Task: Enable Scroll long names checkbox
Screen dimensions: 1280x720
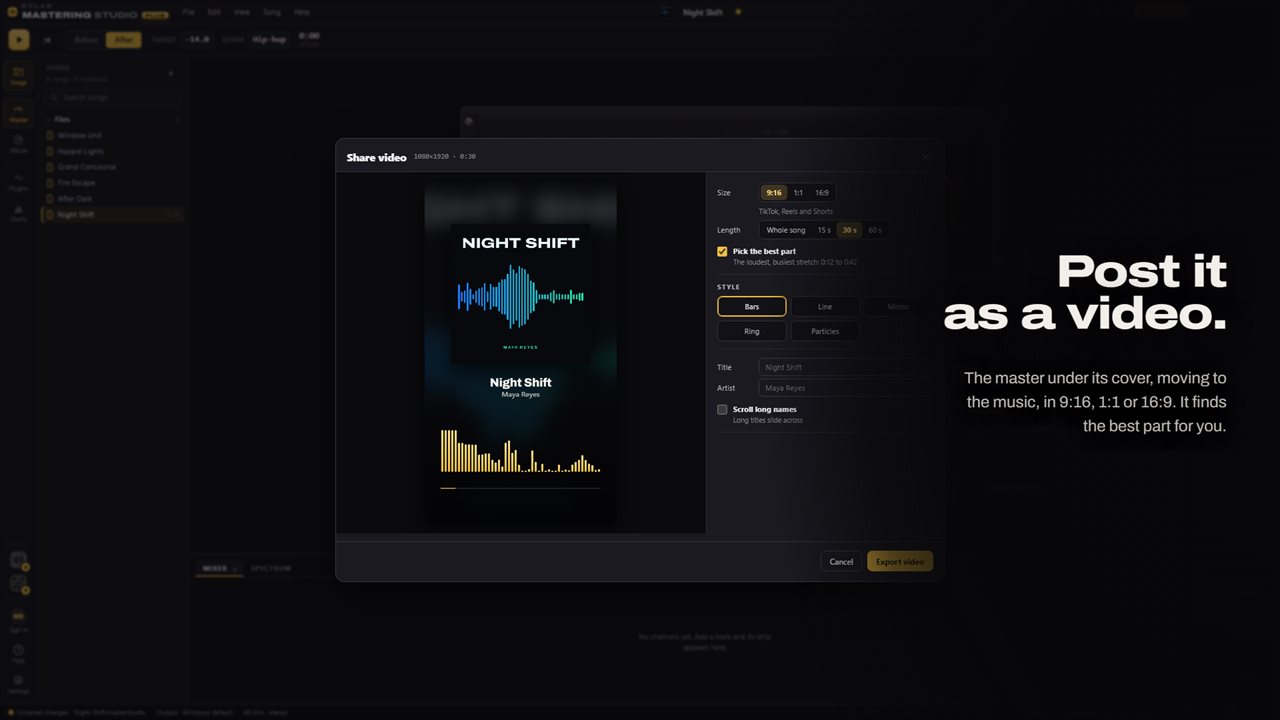Action: [x=722, y=409]
